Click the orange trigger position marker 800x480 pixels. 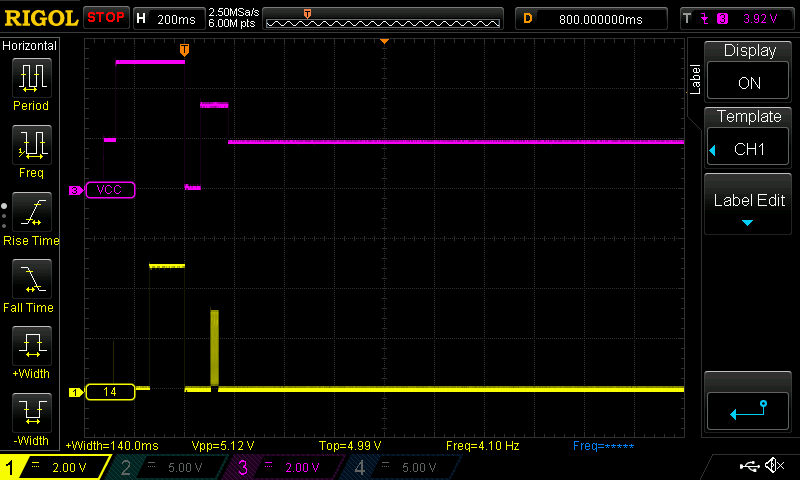(x=184, y=49)
